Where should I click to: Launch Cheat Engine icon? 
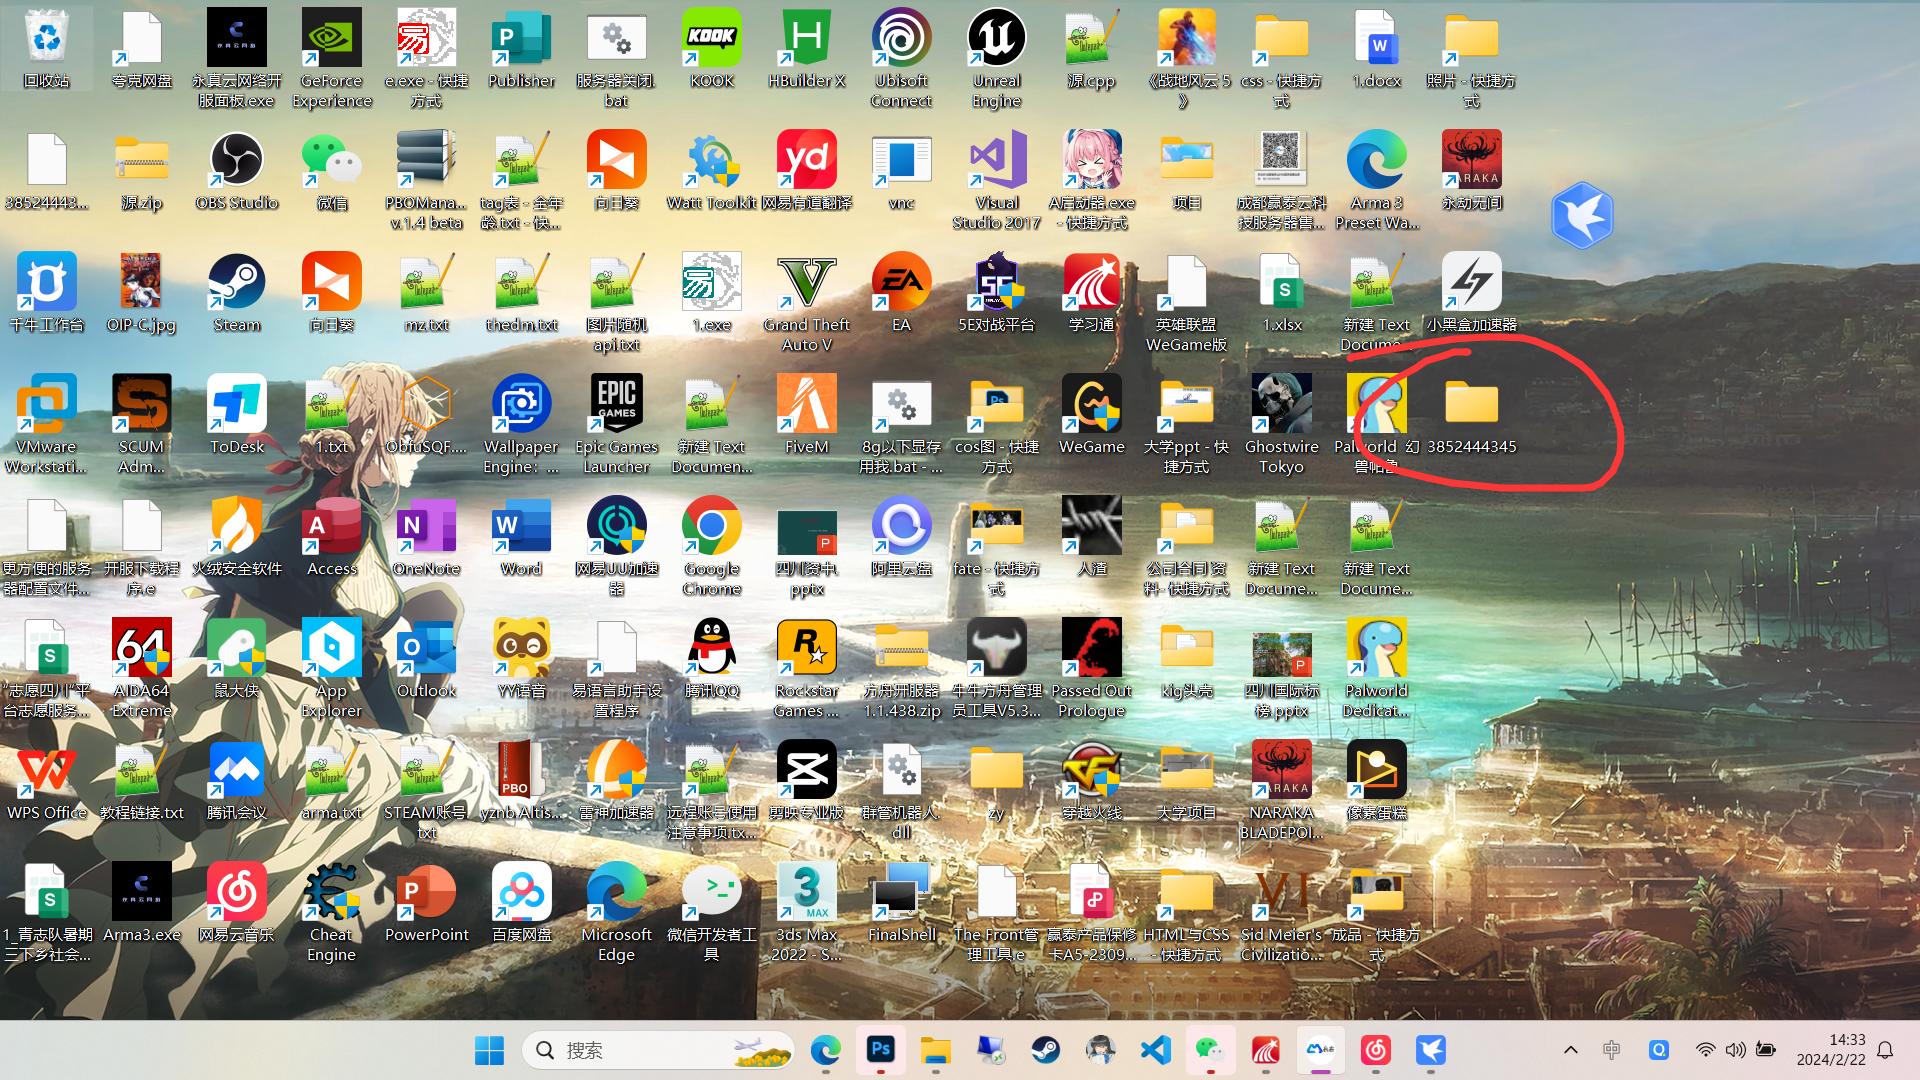coord(332,912)
